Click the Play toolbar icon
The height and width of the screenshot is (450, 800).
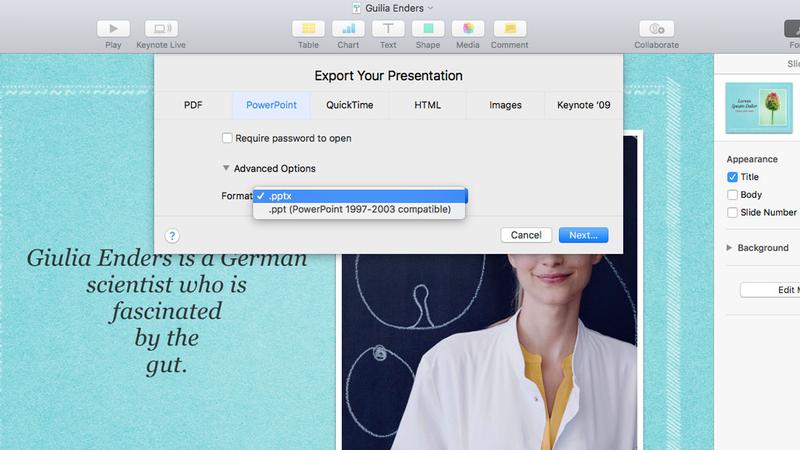[x=113, y=29]
